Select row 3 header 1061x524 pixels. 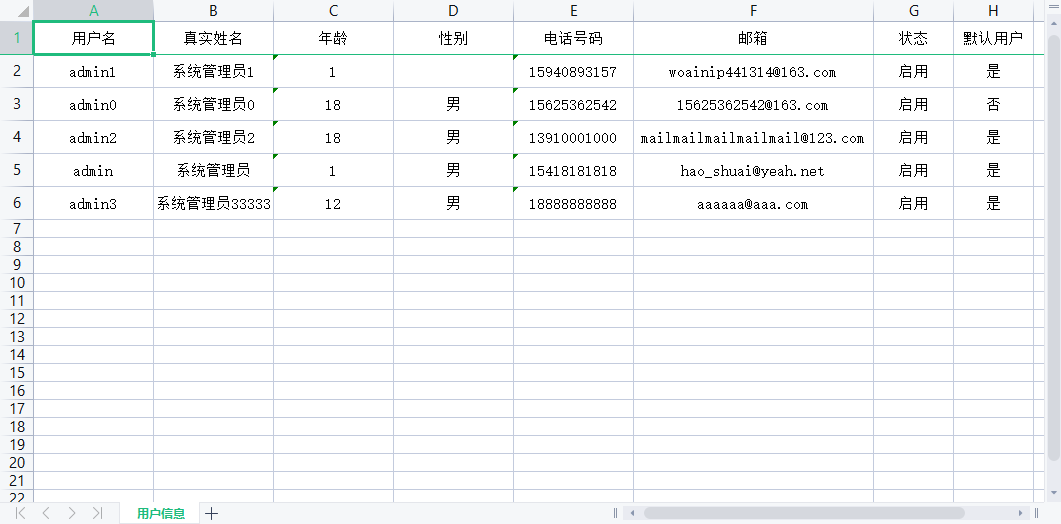point(16,104)
